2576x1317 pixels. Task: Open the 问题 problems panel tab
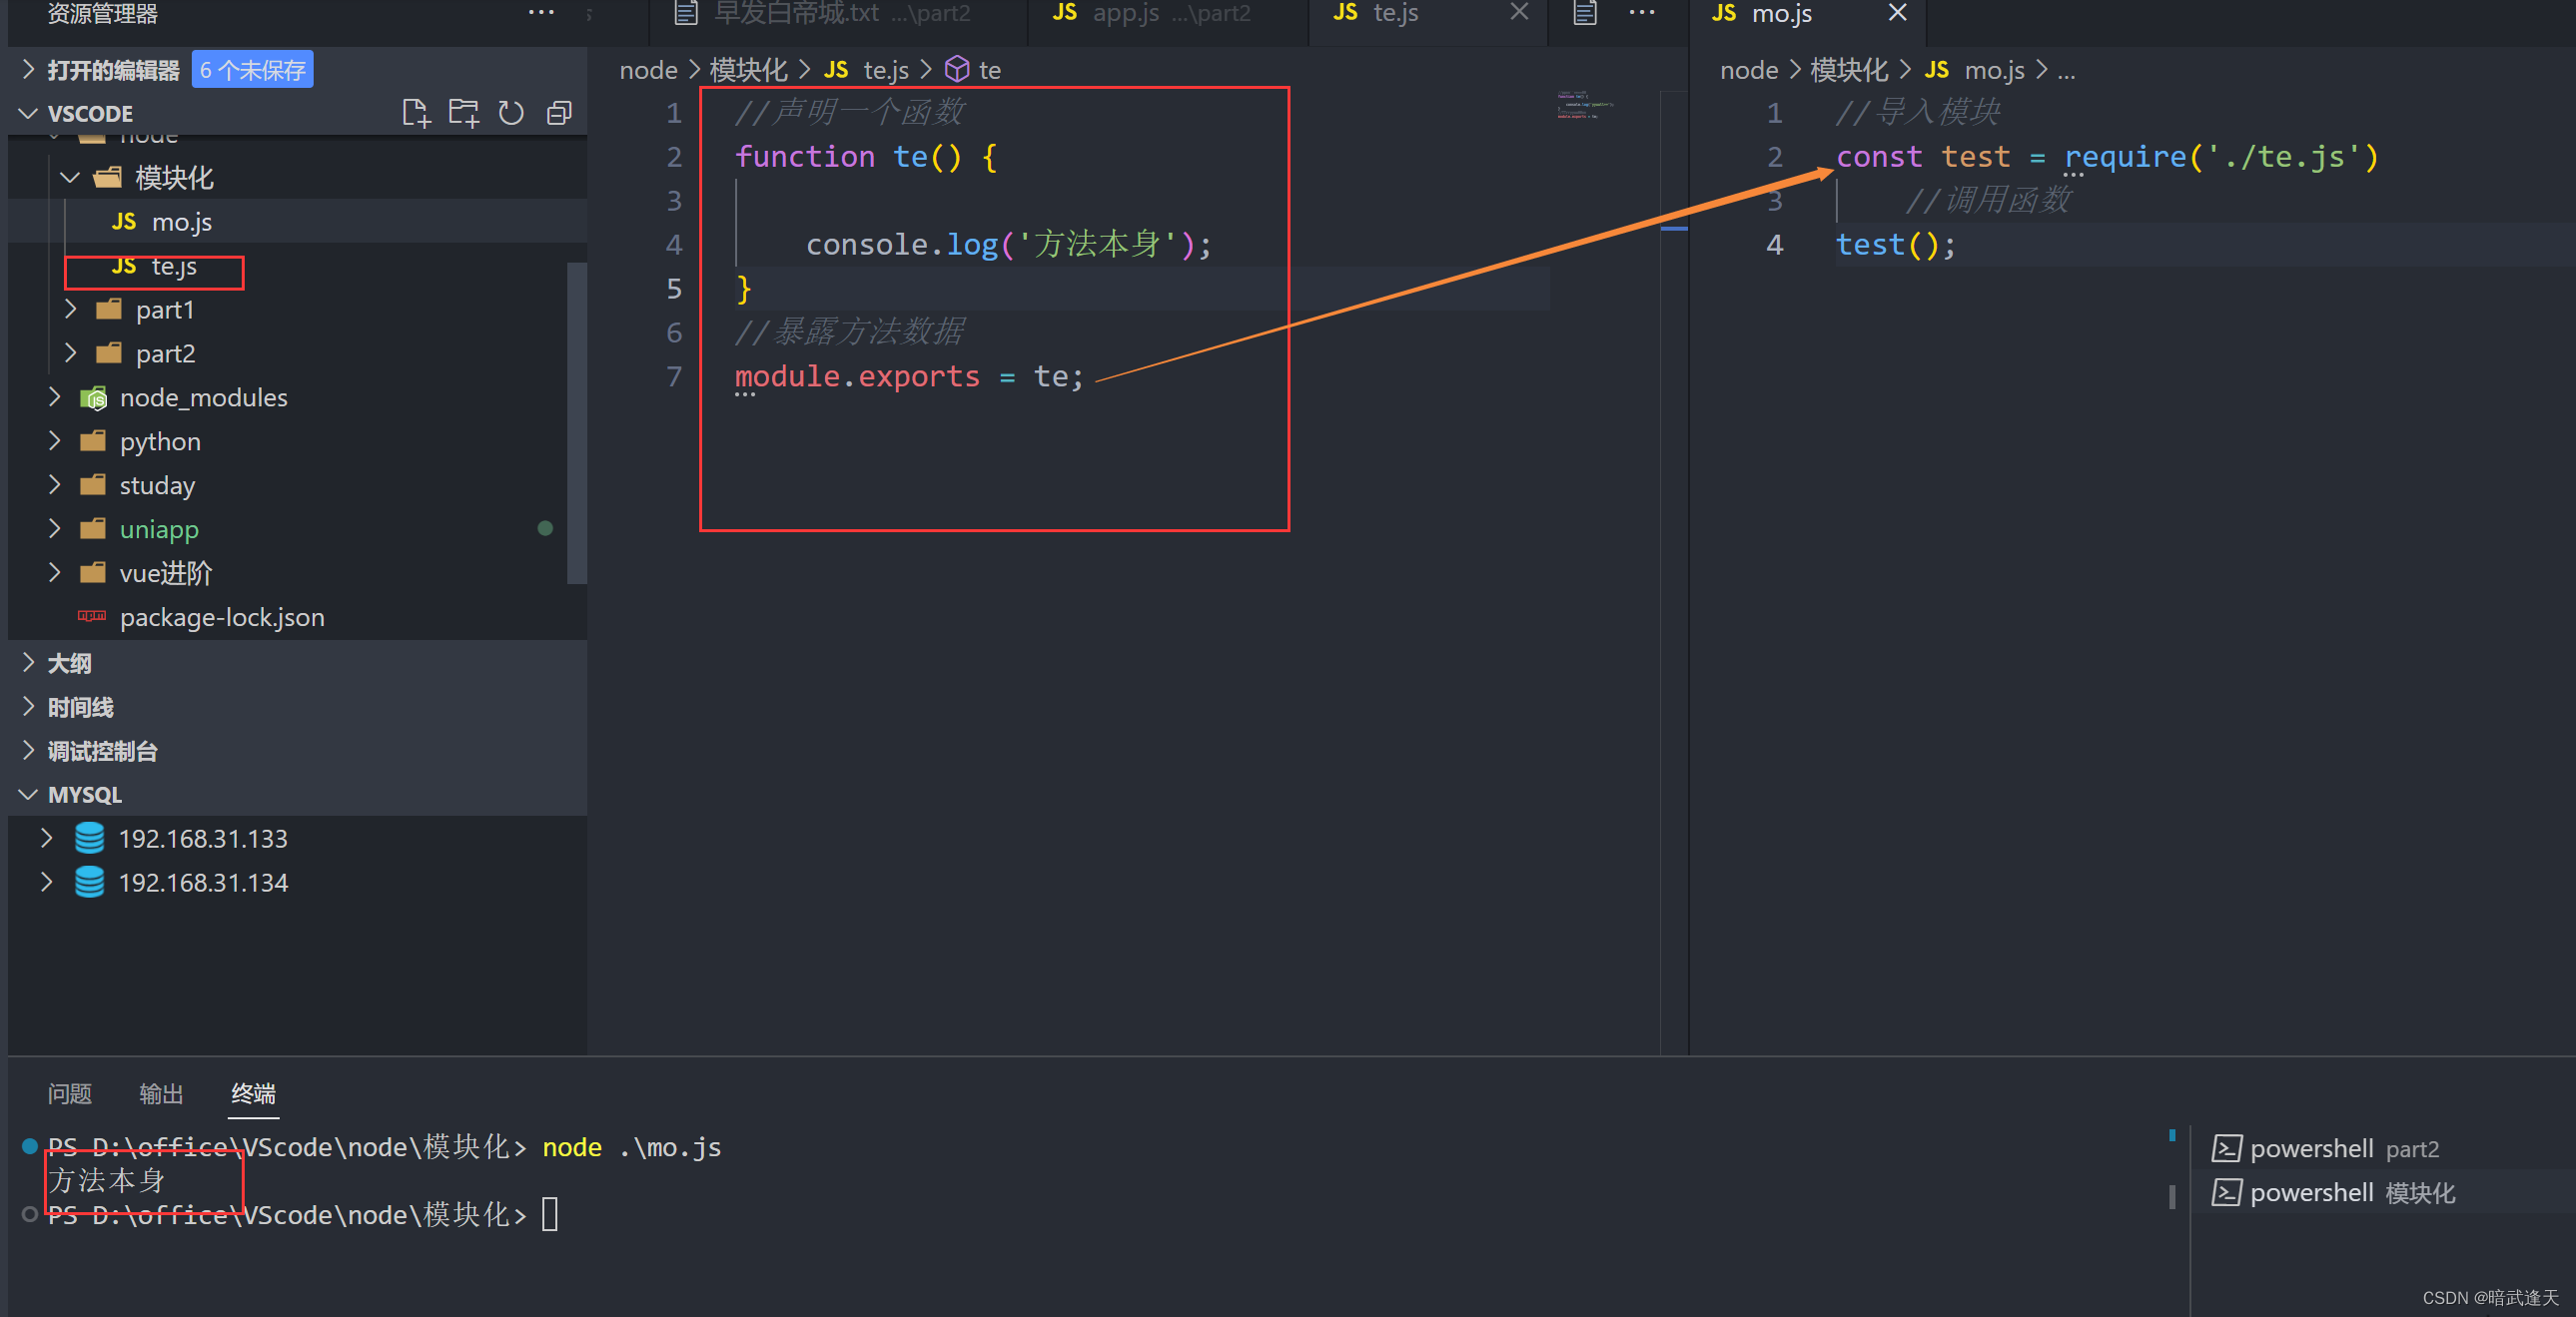click(70, 1093)
